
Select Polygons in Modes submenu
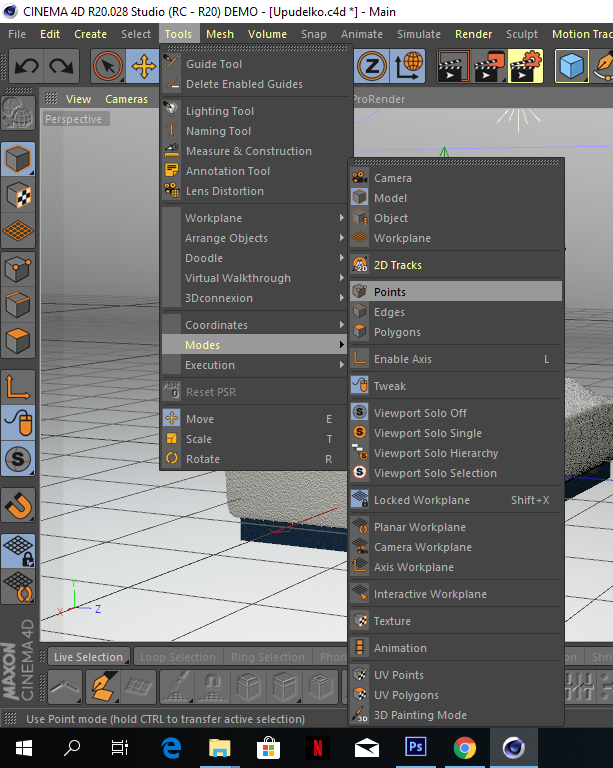[456, 332]
